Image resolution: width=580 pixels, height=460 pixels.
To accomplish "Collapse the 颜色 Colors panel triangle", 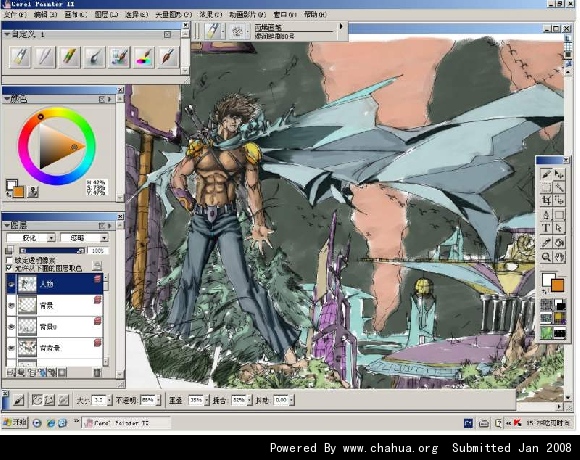I will click(7, 99).
